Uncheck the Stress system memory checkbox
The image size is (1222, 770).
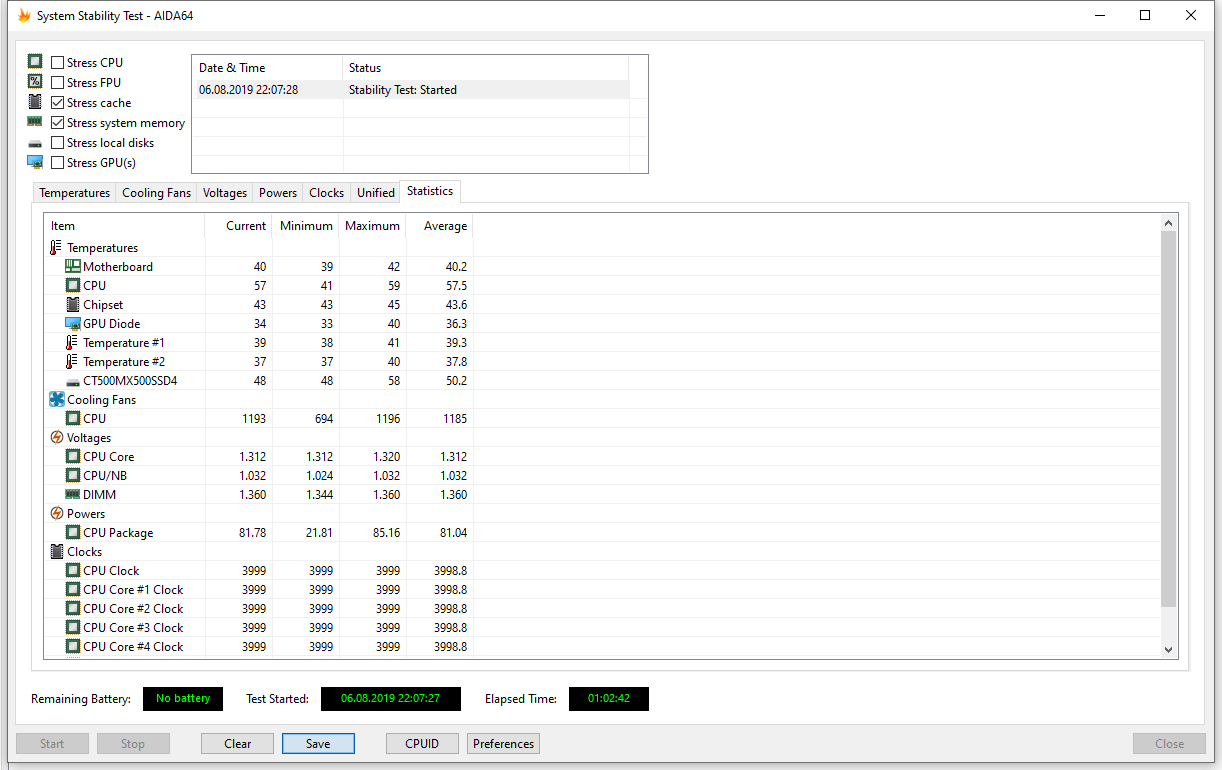(x=58, y=122)
